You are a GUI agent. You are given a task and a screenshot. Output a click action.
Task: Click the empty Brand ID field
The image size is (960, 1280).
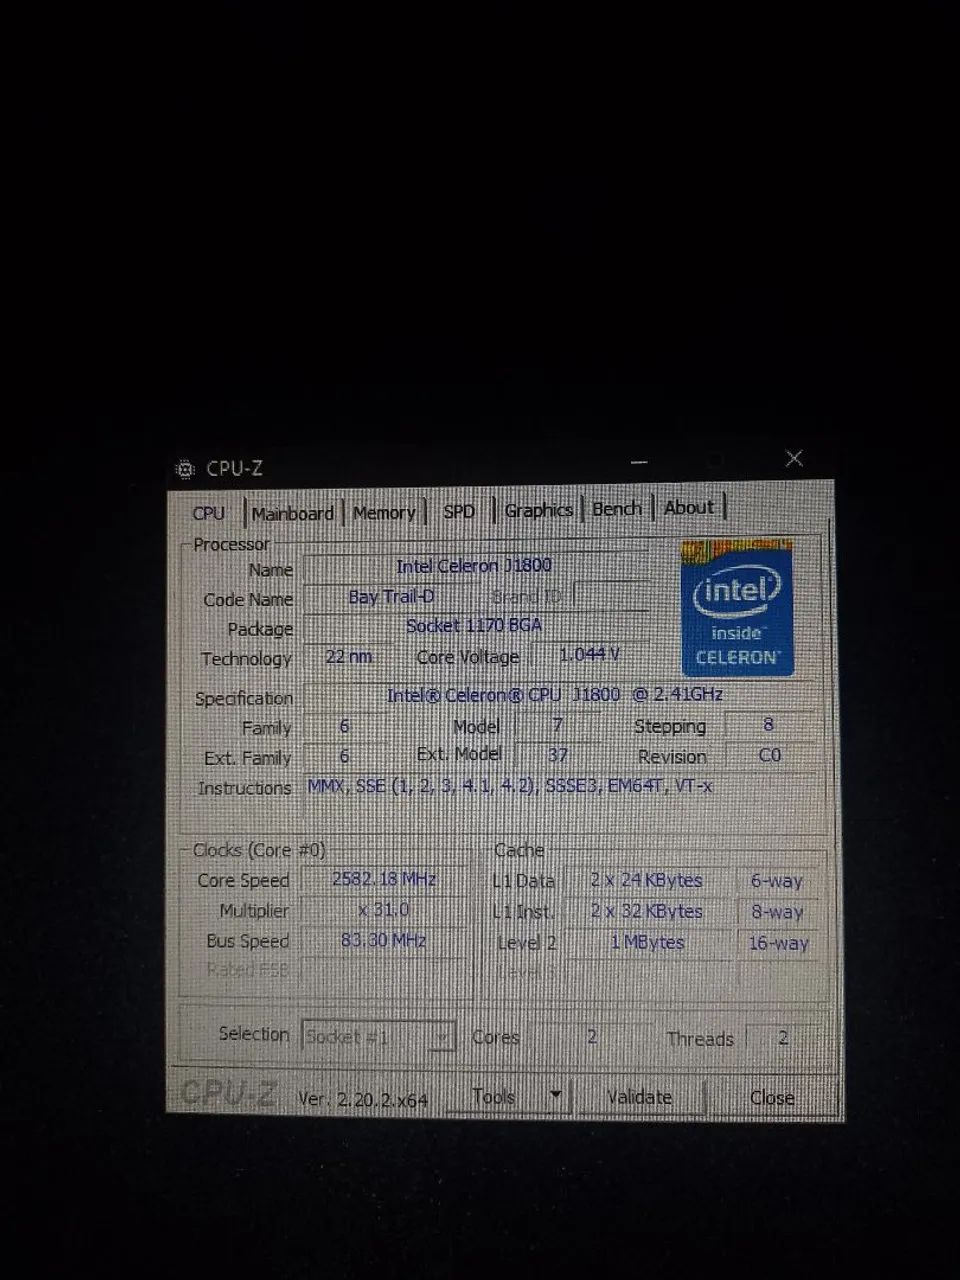[x=610, y=596]
